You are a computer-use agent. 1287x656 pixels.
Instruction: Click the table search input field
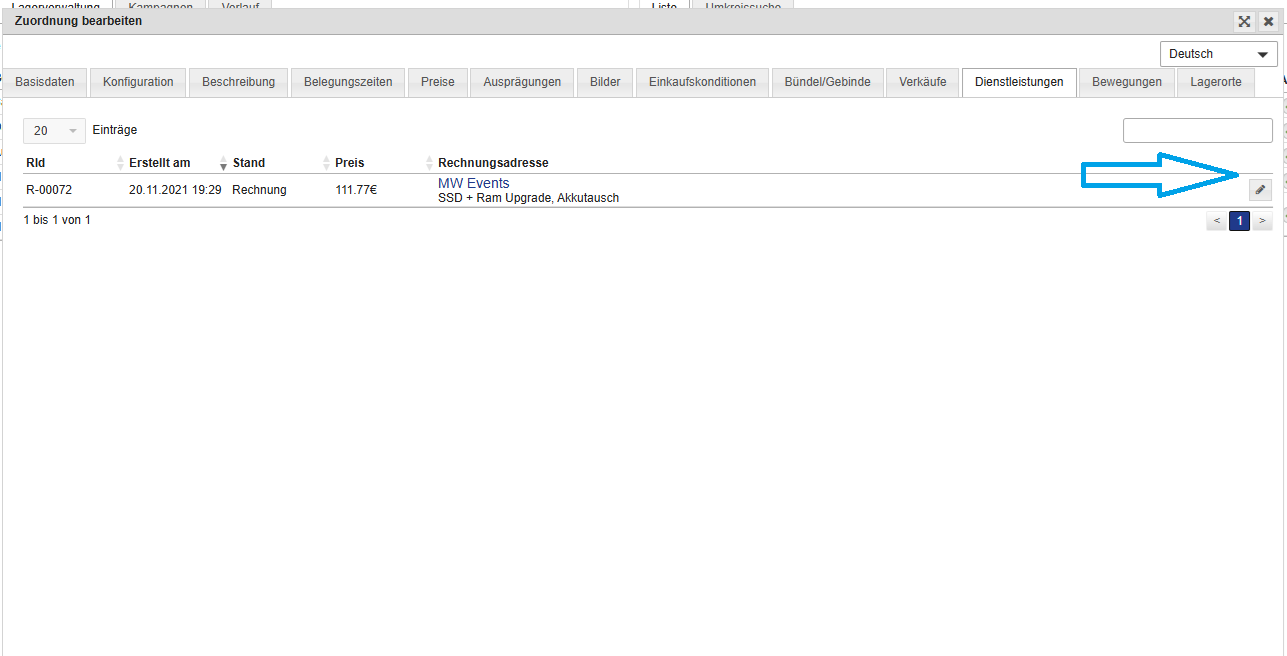tap(1197, 131)
